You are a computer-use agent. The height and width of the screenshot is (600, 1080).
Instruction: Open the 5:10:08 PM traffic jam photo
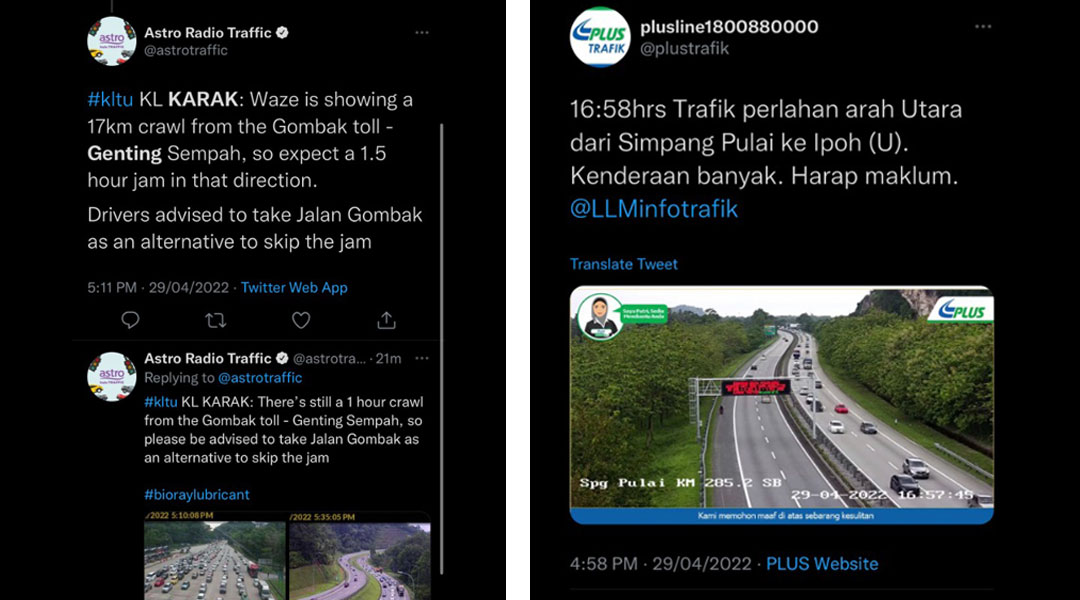(214, 556)
